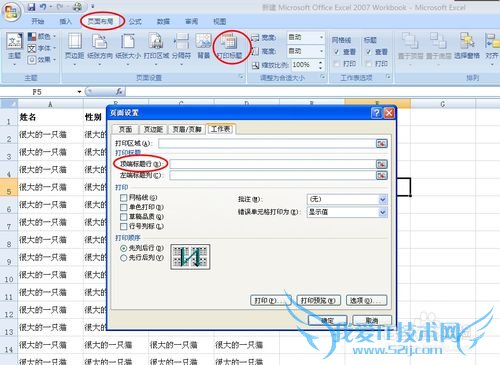Select the 先行后列 radio button

[124, 258]
